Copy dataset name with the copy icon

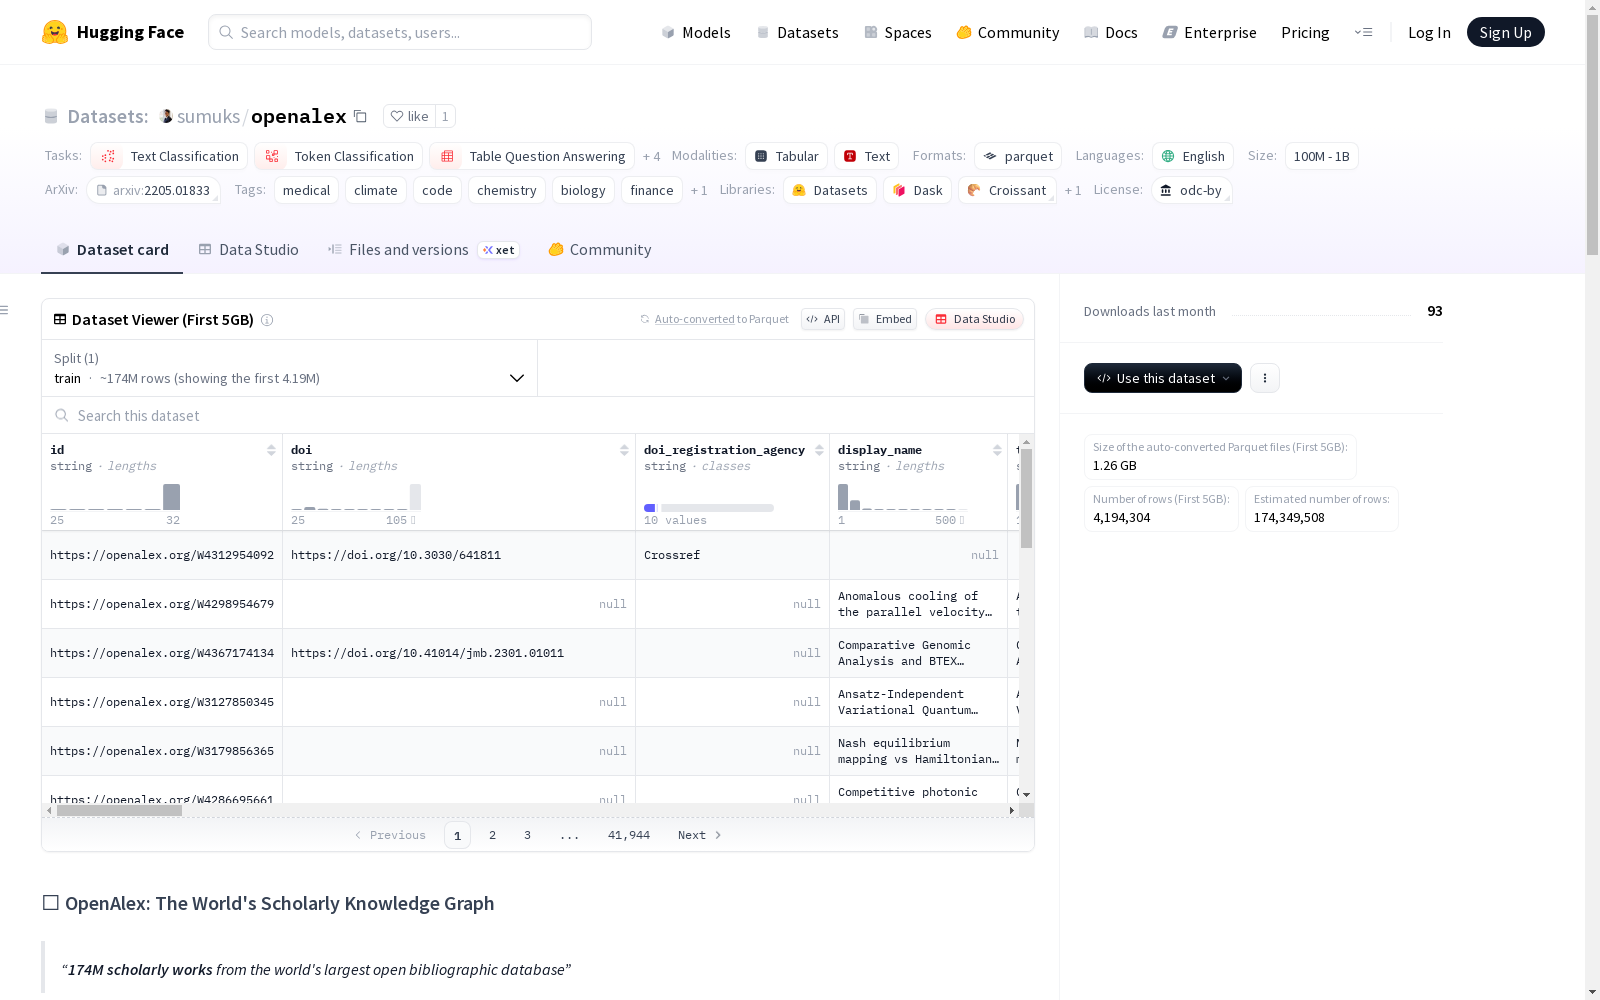click(x=361, y=116)
